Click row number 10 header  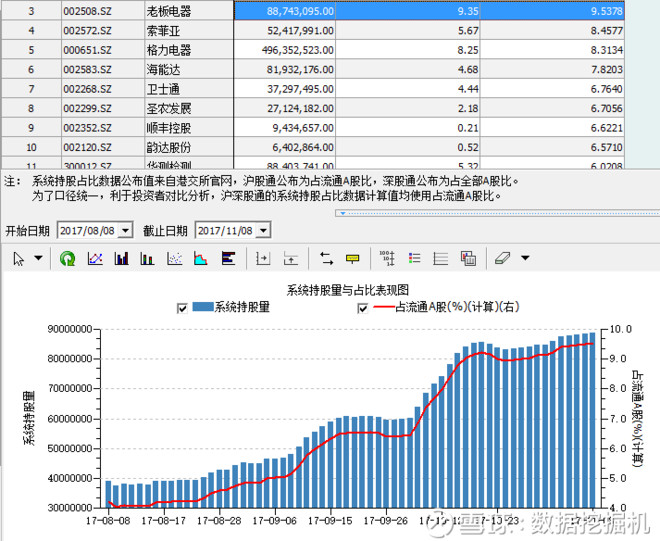[x=31, y=147]
